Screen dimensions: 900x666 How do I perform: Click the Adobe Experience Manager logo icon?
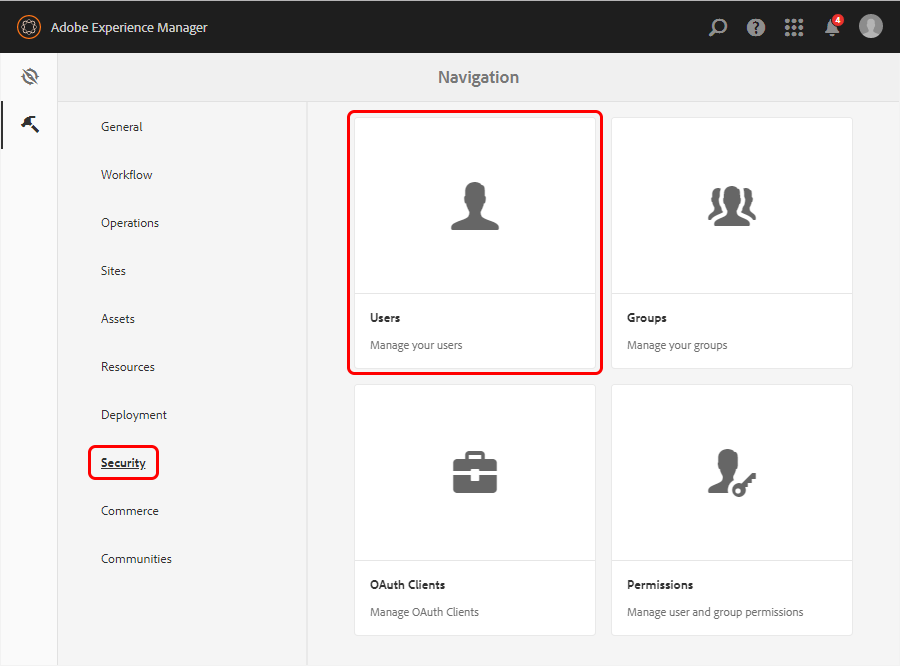click(x=29, y=27)
